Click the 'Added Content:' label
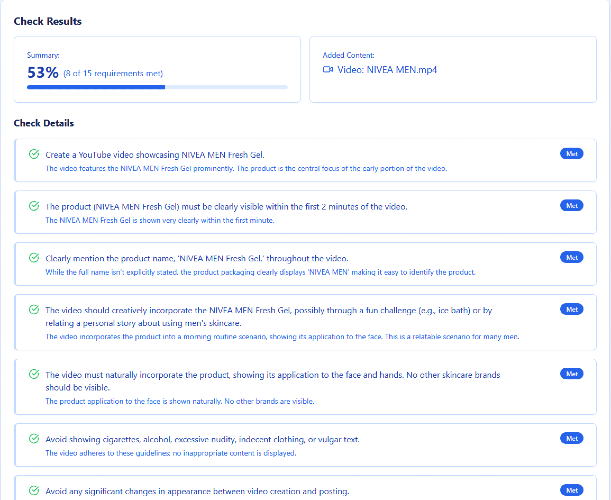The width and height of the screenshot is (611, 500). (348, 55)
